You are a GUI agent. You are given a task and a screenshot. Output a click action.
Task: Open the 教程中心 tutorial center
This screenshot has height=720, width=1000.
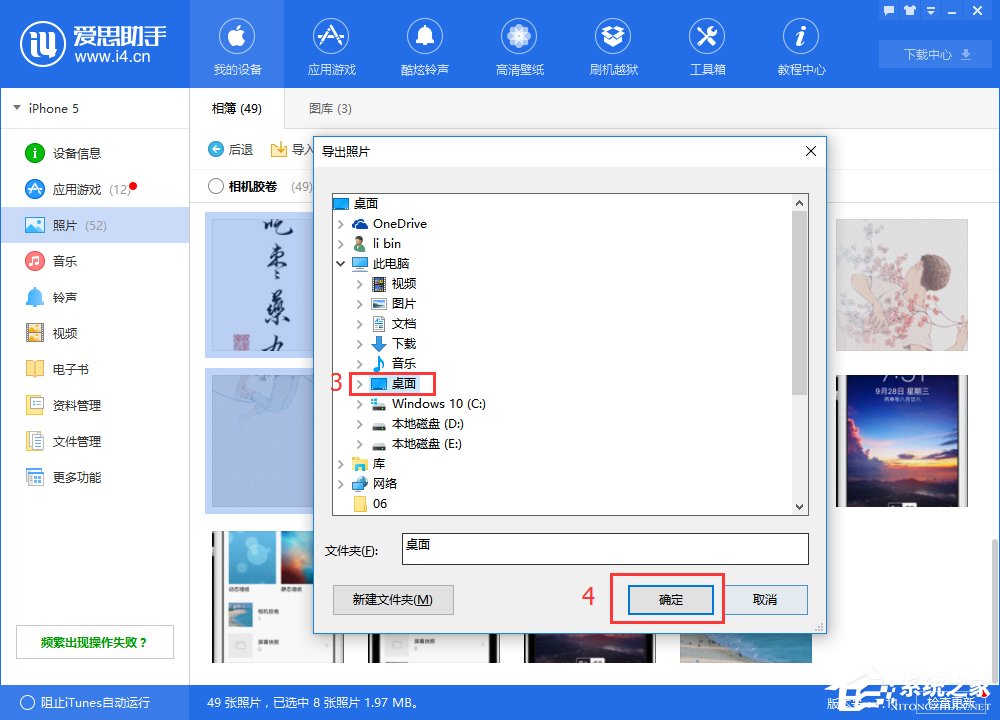(800, 45)
